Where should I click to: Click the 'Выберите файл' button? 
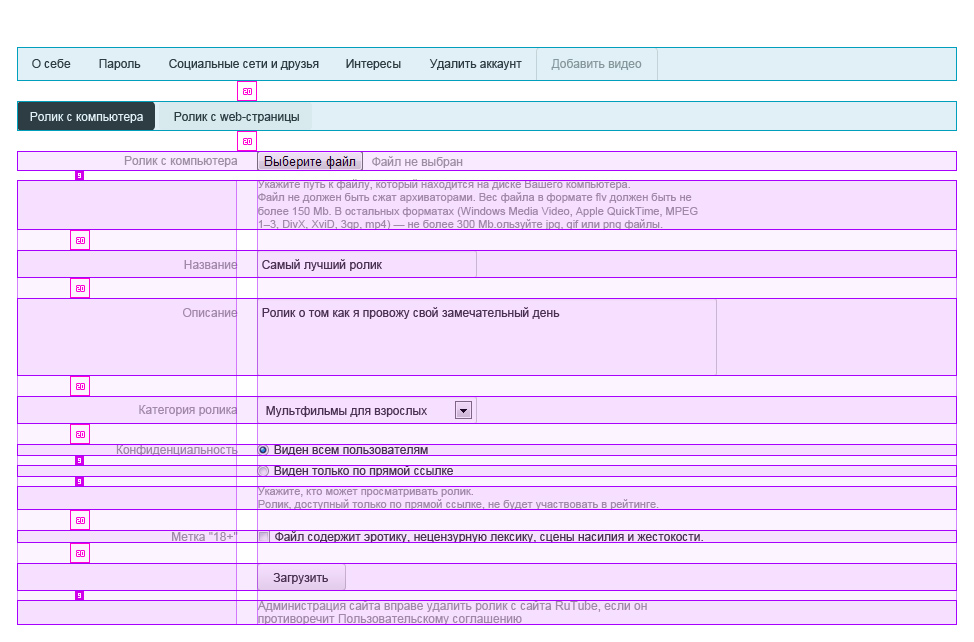(x=310, y=161)
